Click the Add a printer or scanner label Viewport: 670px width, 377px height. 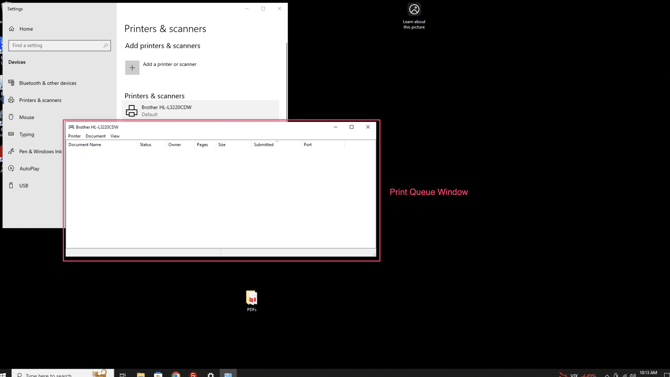[x=170, y=64]
